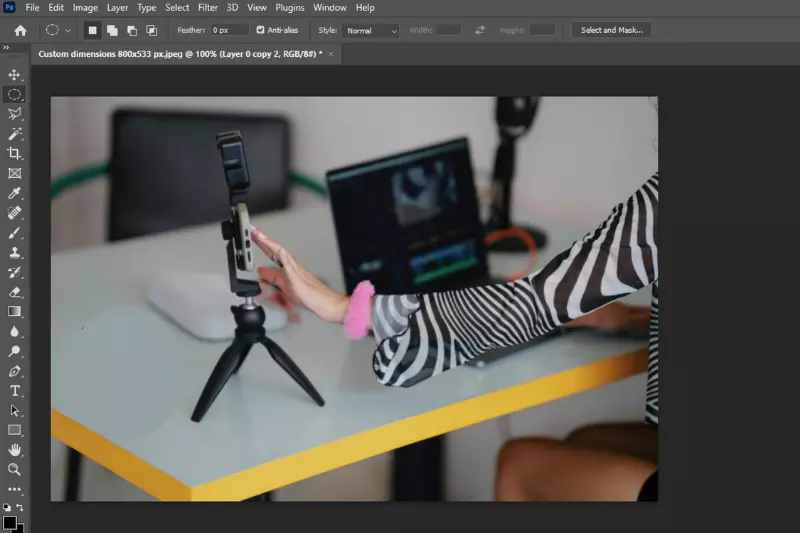Click the Select and Mask button

tap(611, 30)
